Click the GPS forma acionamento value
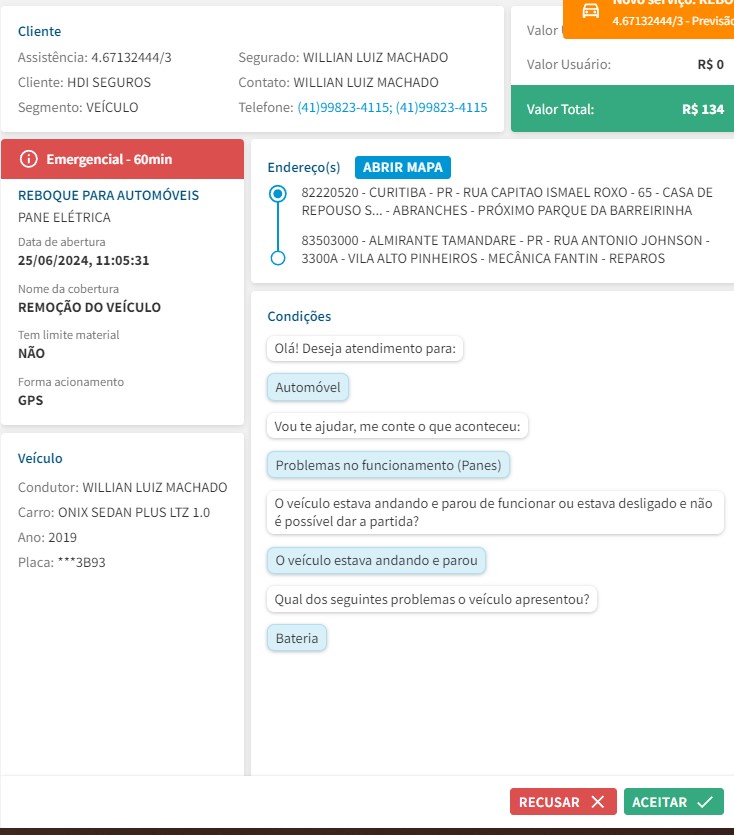734x835 pixels. pyautogui.click(x=30, y=400)
